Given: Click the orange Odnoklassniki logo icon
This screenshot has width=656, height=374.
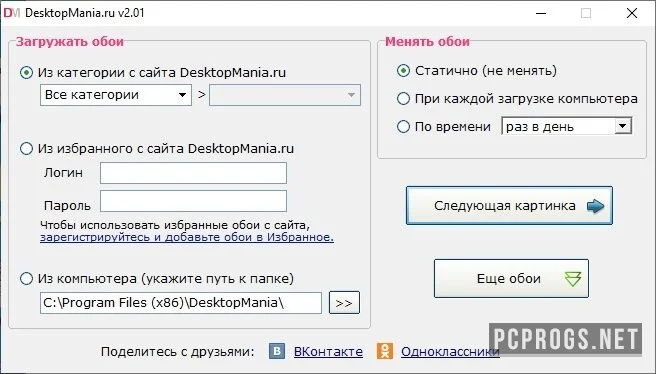Looking at the screenshot, I should click(x=385, y=351).
